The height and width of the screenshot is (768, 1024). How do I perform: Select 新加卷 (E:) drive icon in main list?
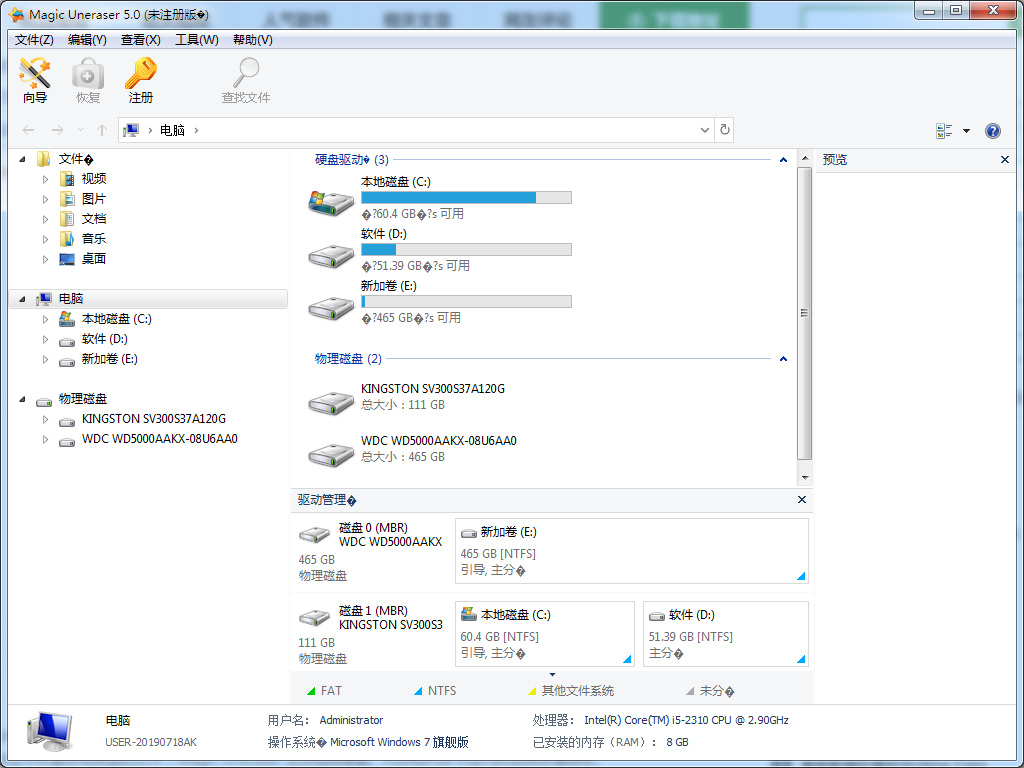tap(331, 308)
